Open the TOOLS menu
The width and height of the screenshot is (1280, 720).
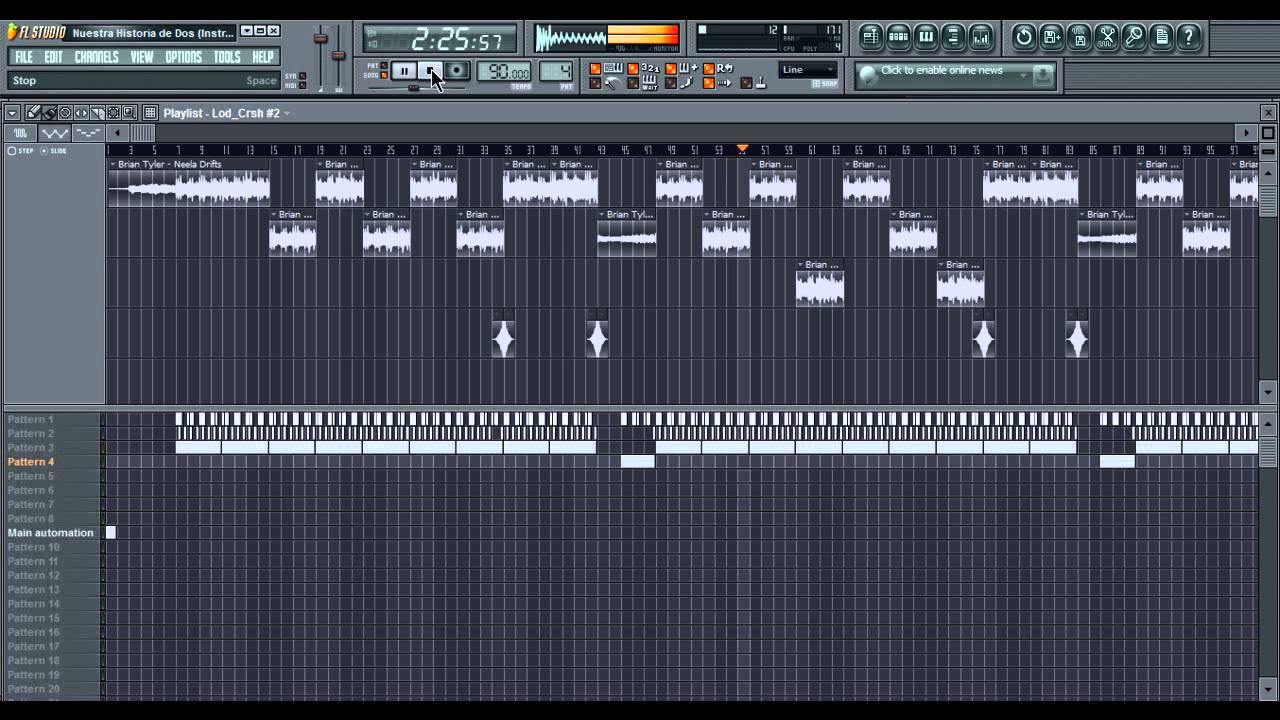tap(227, 57)
